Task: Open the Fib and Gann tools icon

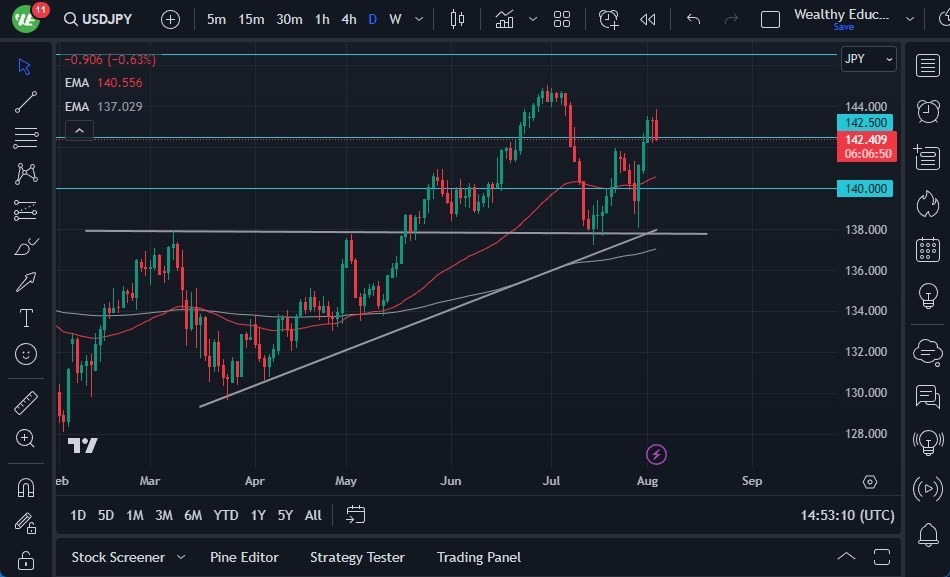Action: click(x=25, y=137)
